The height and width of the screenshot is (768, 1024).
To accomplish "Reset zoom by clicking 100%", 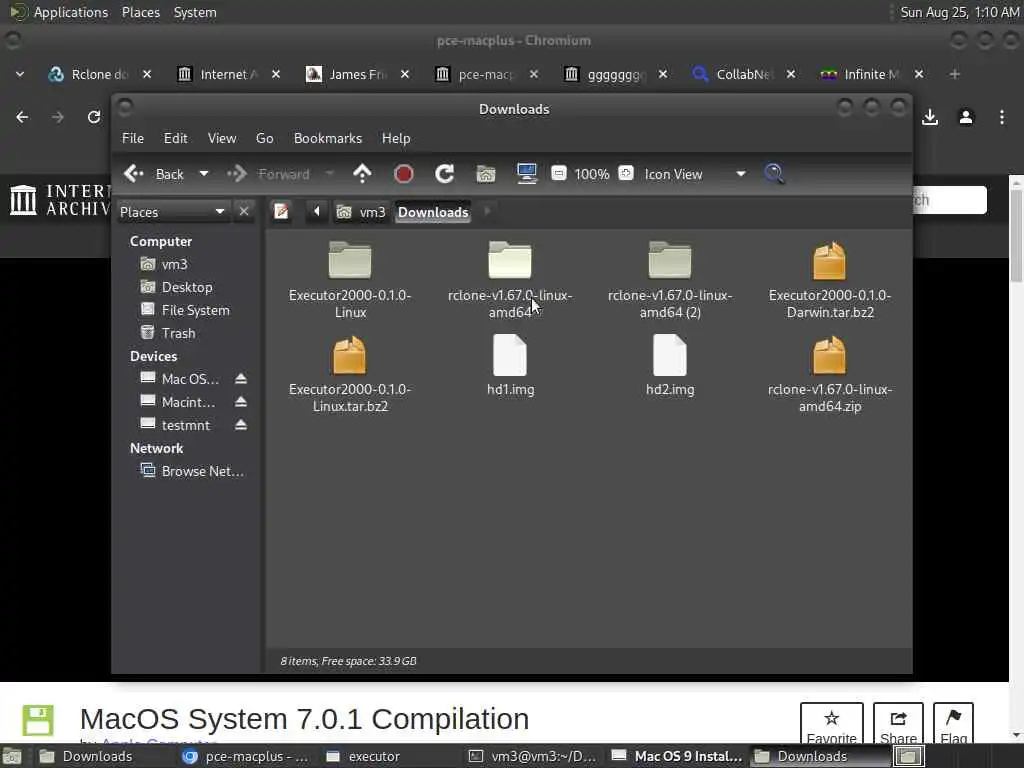I will pos(592,174).
